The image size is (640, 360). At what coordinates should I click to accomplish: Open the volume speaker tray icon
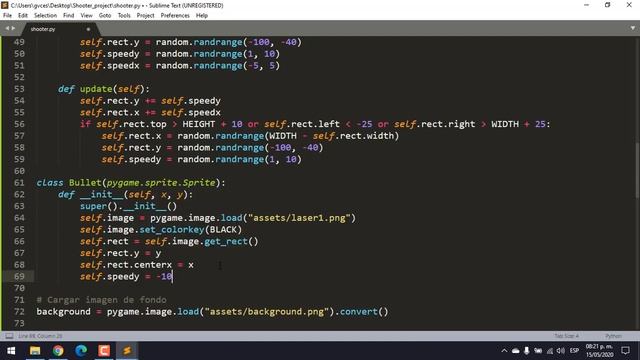pyautogui.click(x=561, y=351)
